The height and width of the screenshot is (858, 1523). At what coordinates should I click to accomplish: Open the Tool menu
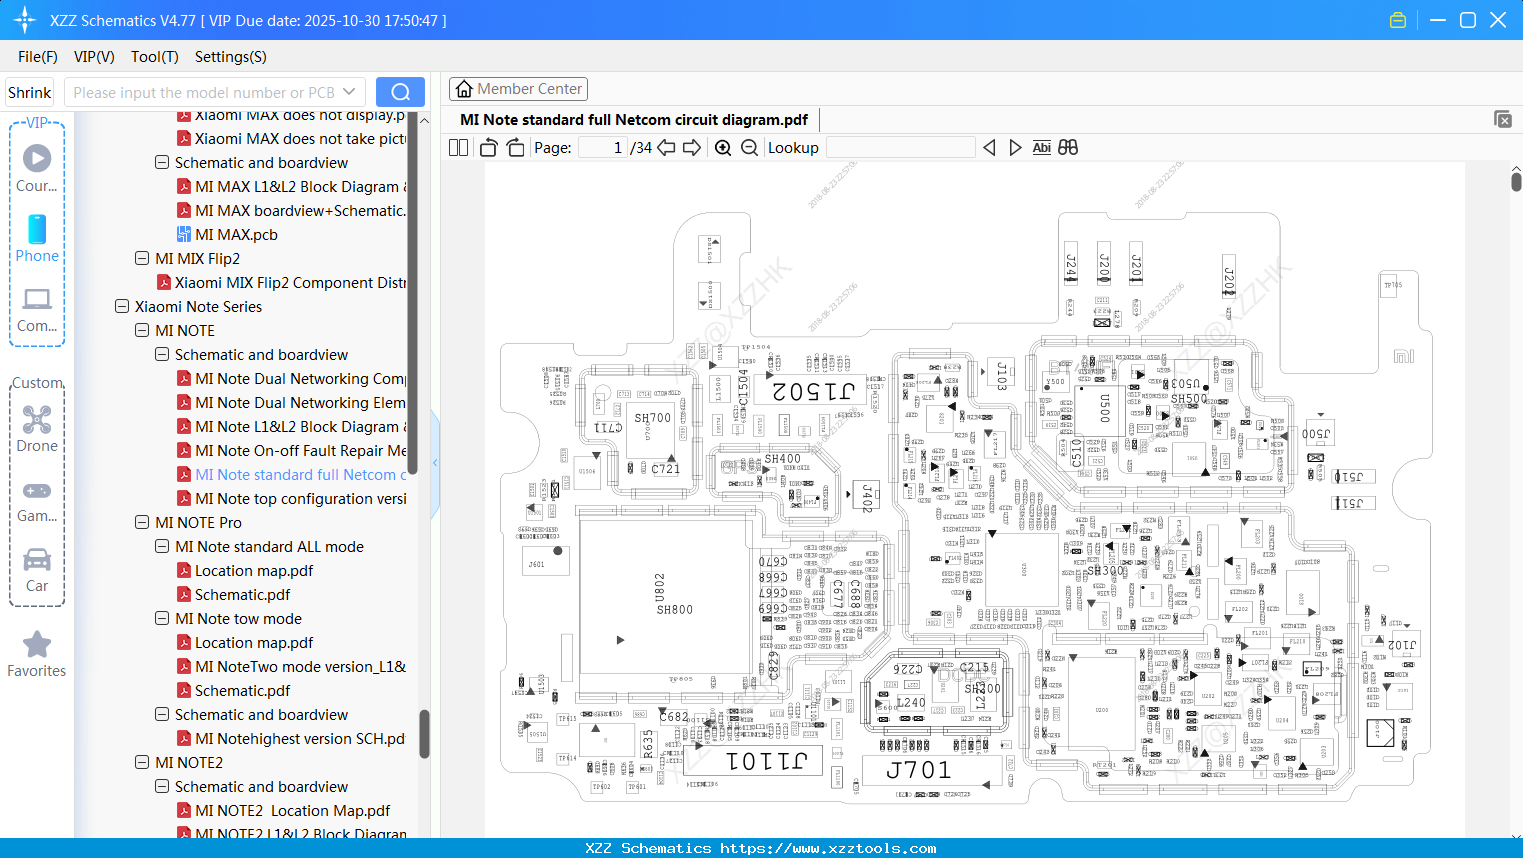pyautogui.click(x=154, y=57)
